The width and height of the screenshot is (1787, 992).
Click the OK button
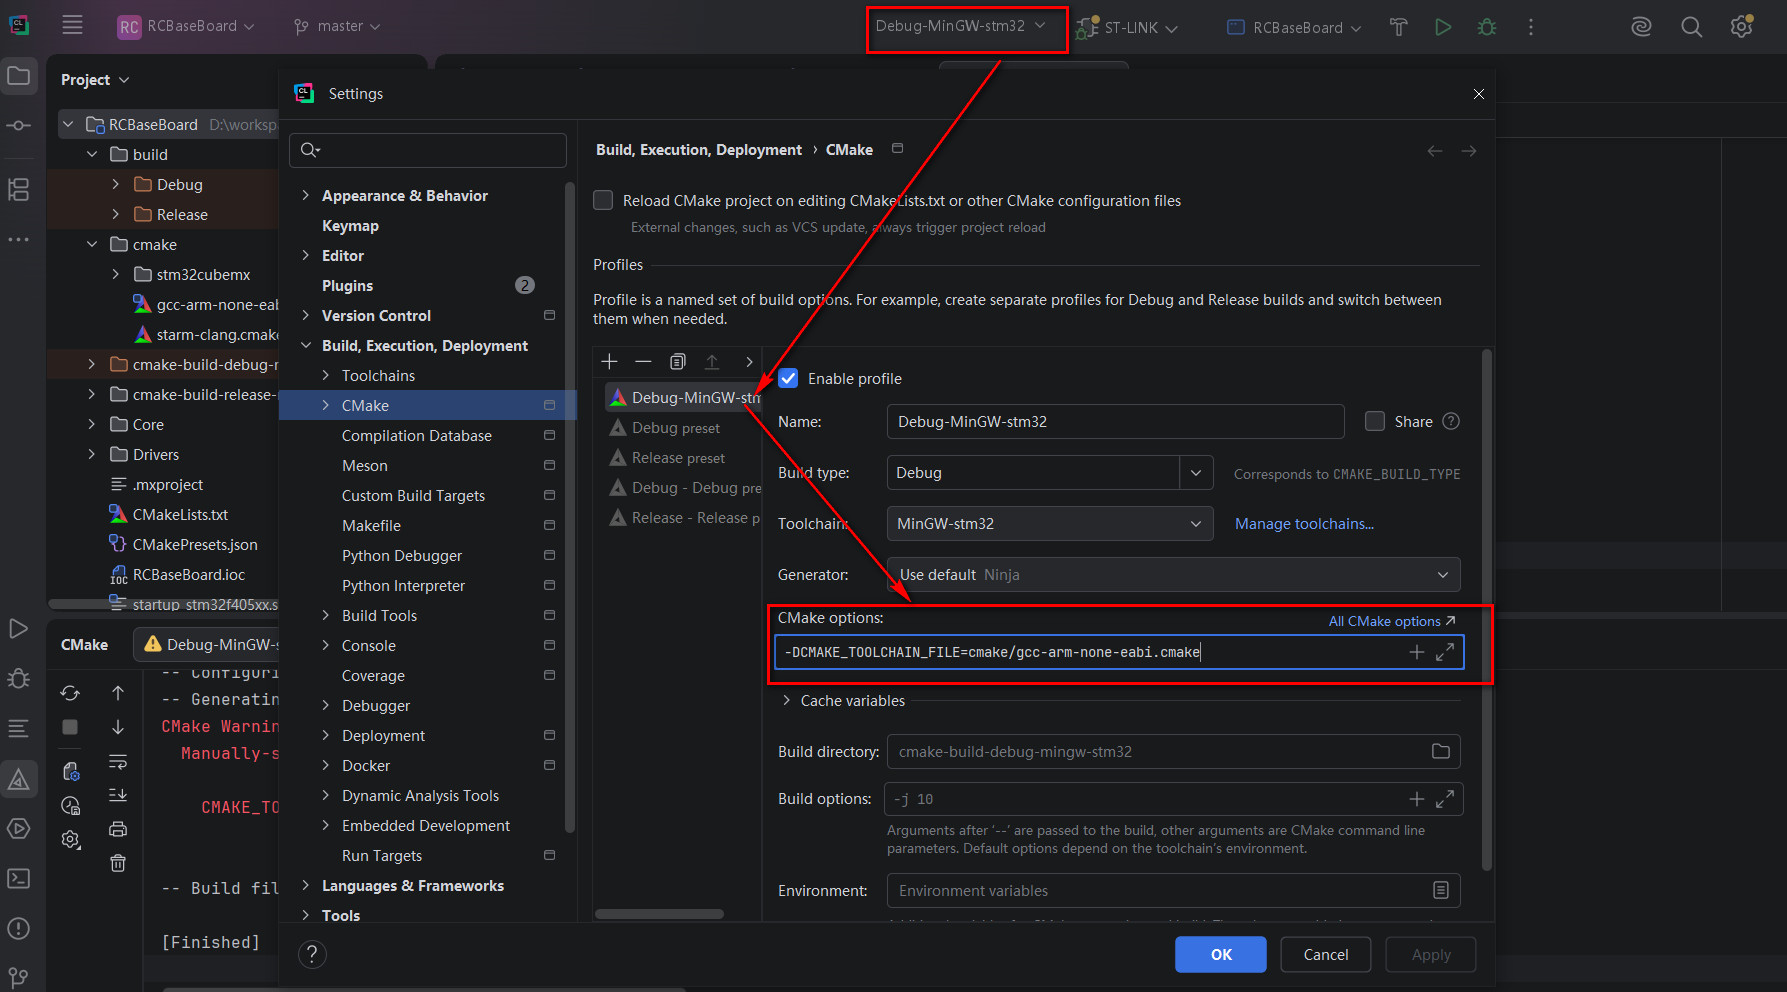(1221, 955)
